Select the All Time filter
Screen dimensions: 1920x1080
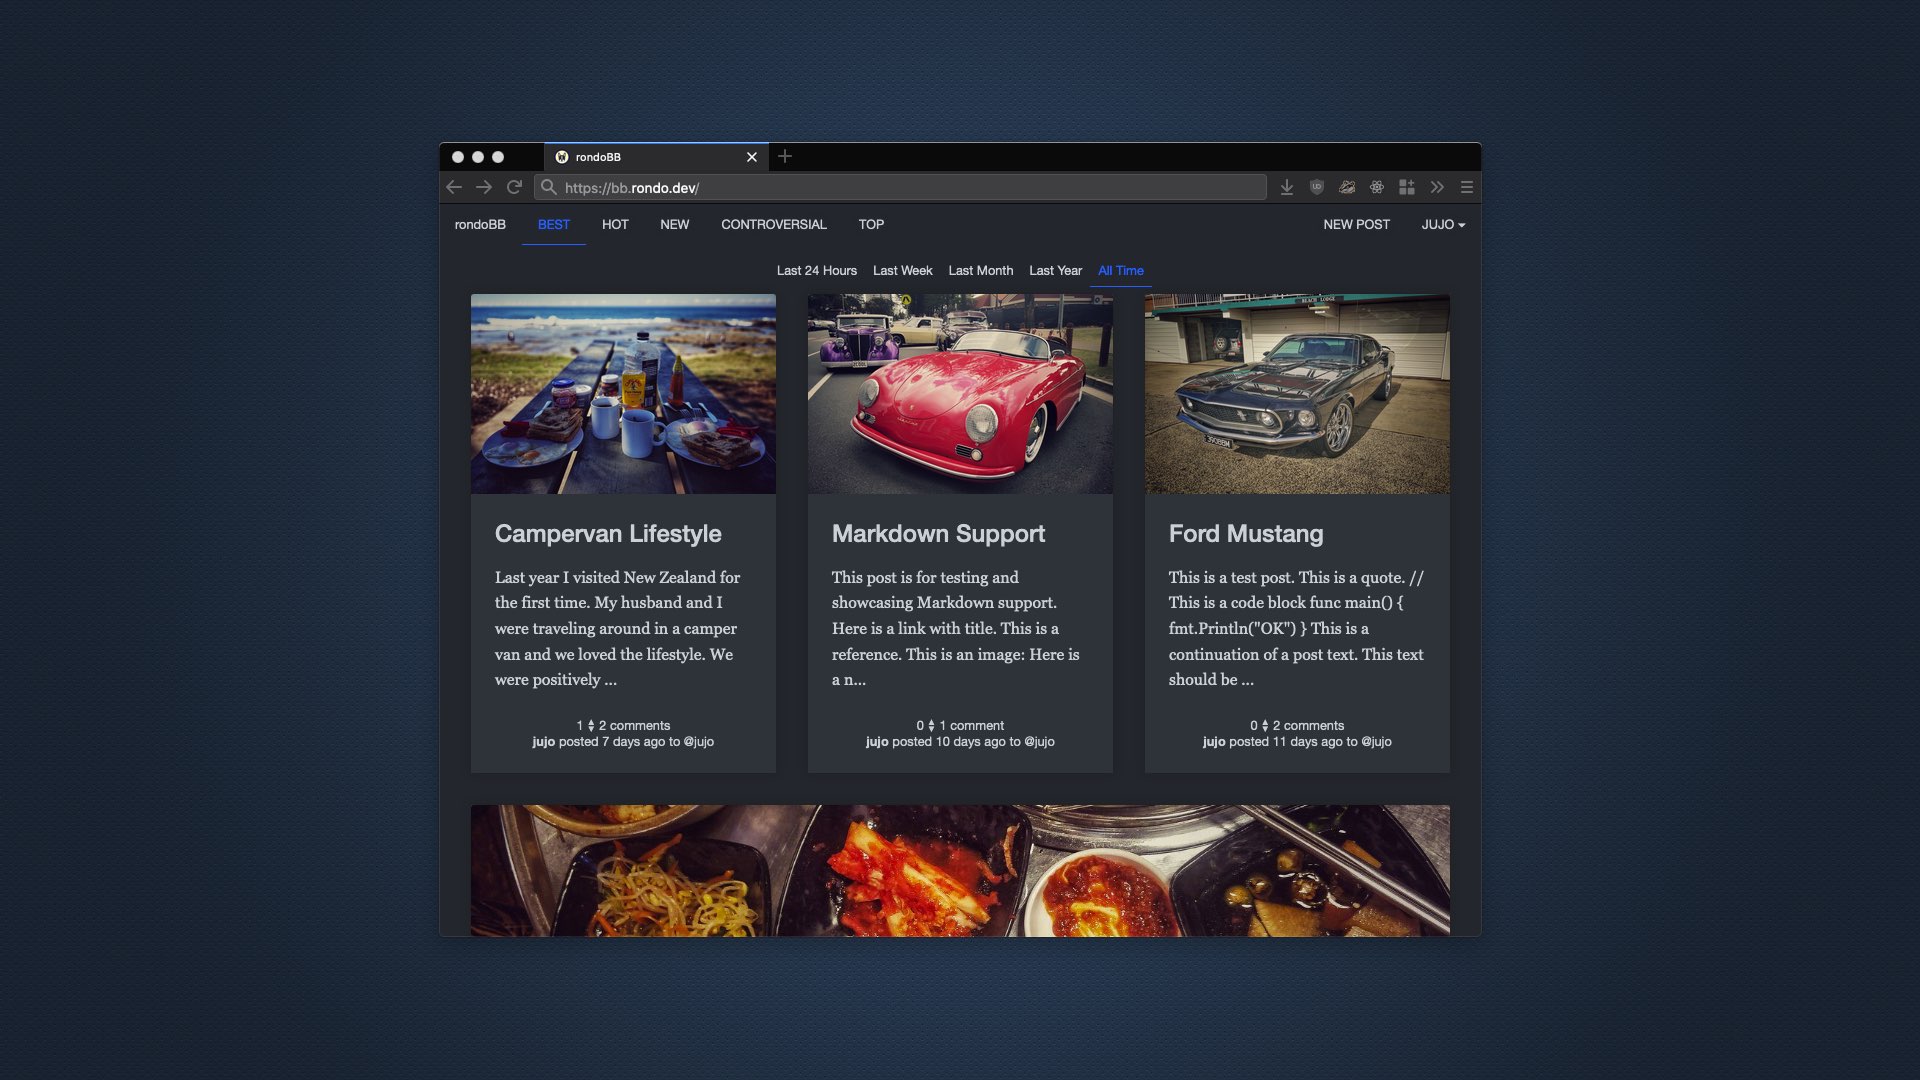pyautogui.click(x=1120, y=270)
